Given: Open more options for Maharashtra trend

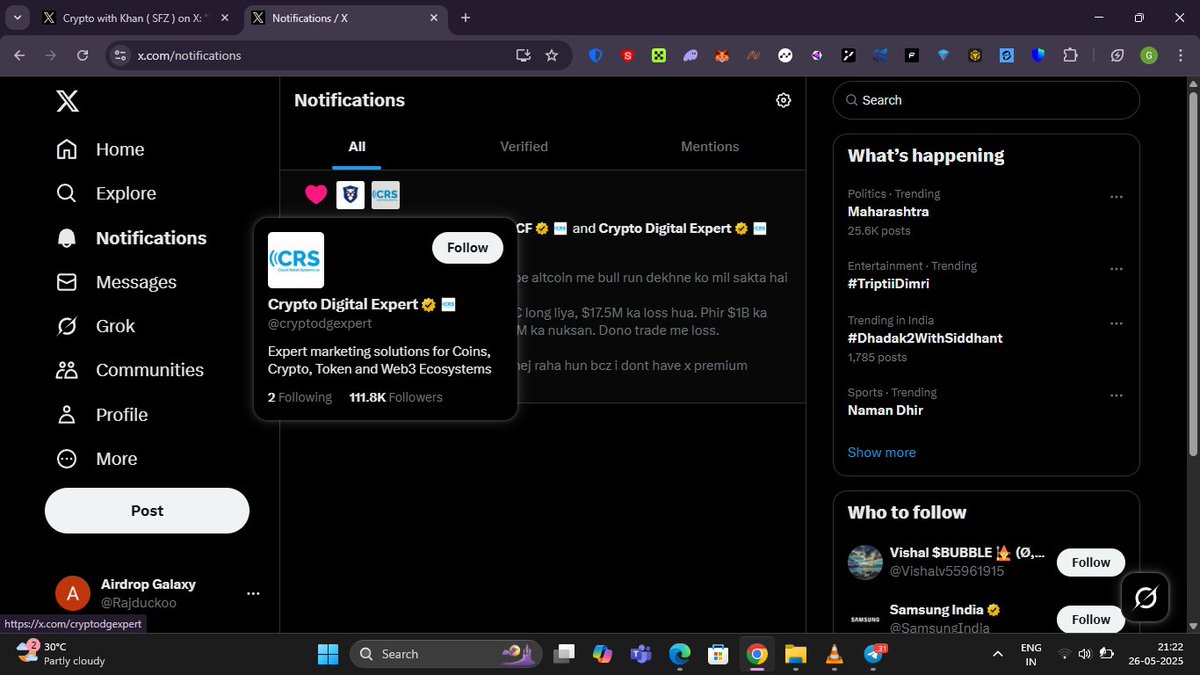Looking at the screenshot, I should [1117, 197].
